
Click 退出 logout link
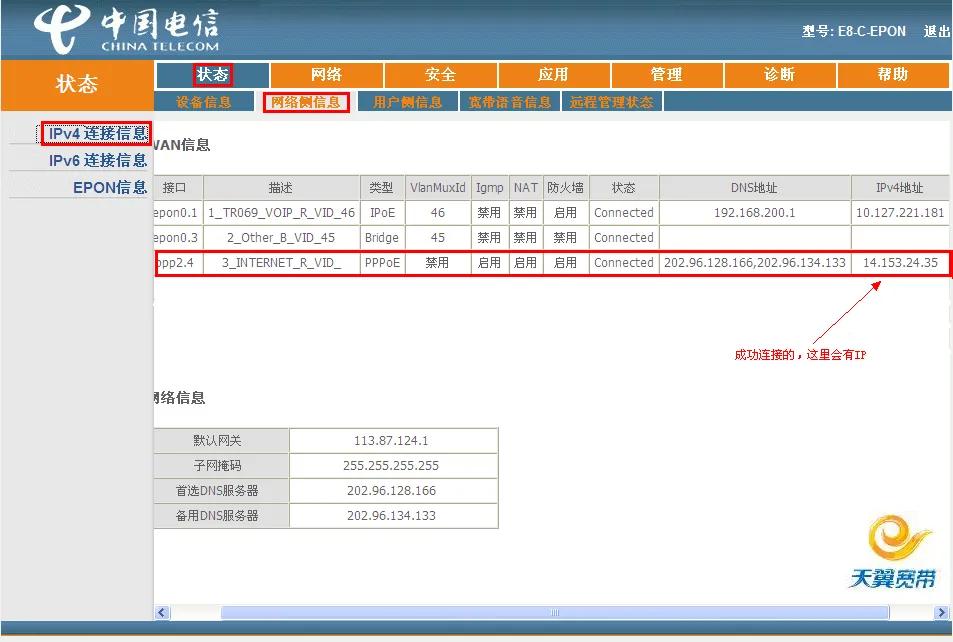pos(937,31)
